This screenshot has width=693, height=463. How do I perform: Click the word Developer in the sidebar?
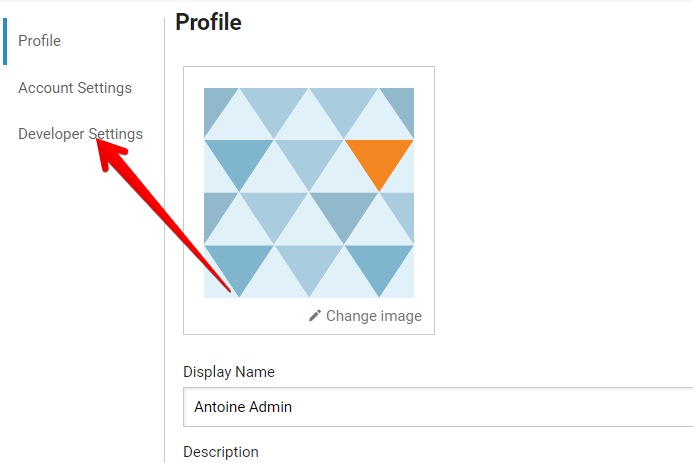click(51, 134)
